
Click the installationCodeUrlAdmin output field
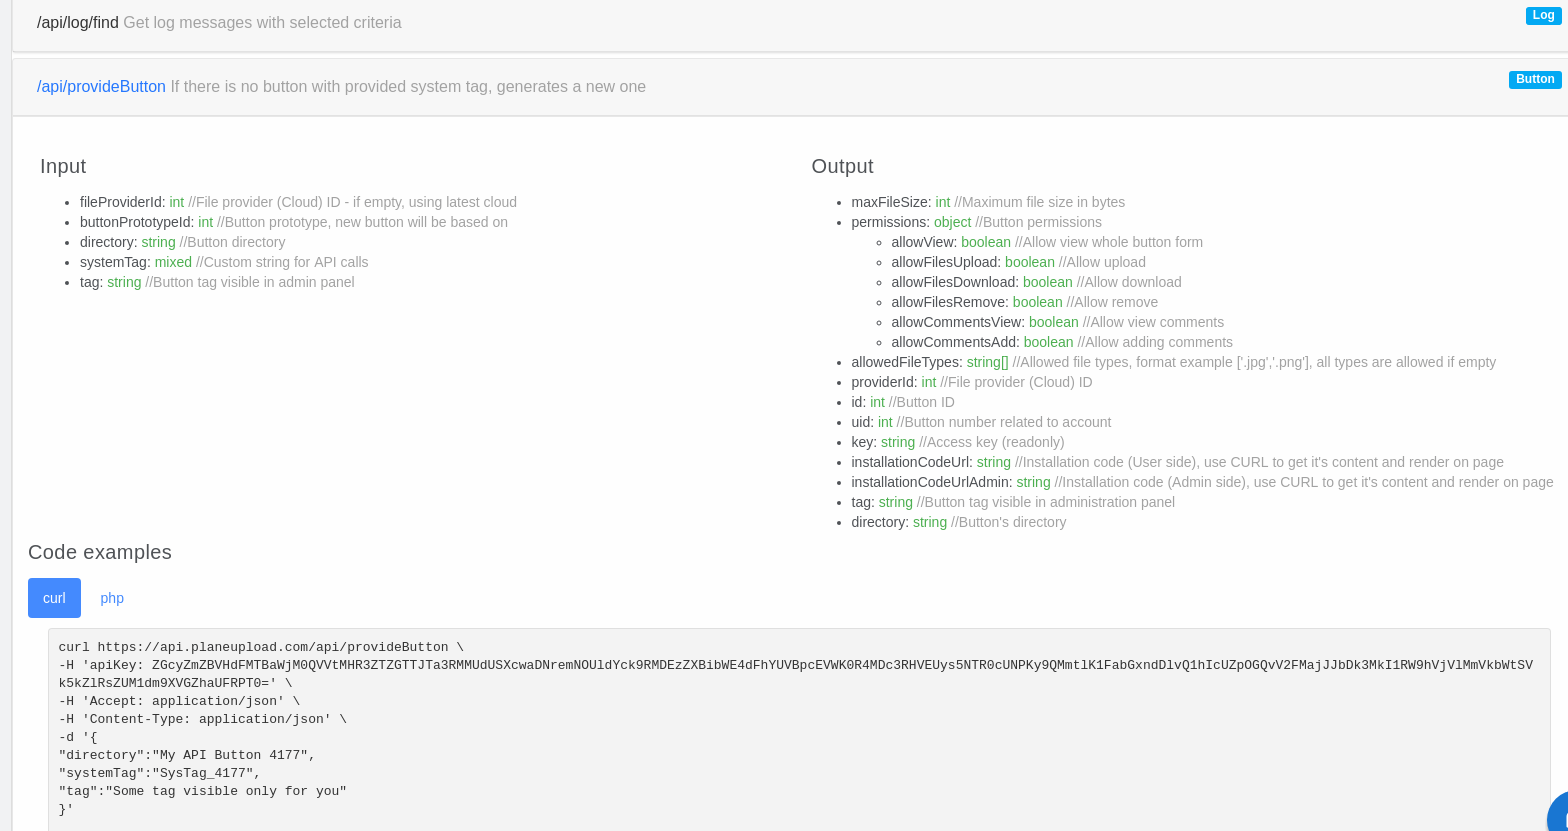pyautogui.click(x=1202, y=482)
